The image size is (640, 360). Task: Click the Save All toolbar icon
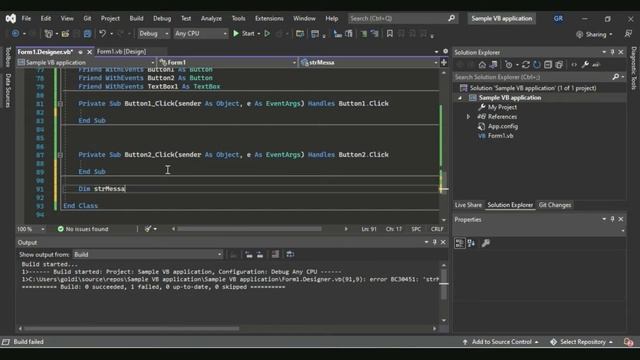[87, 34]
